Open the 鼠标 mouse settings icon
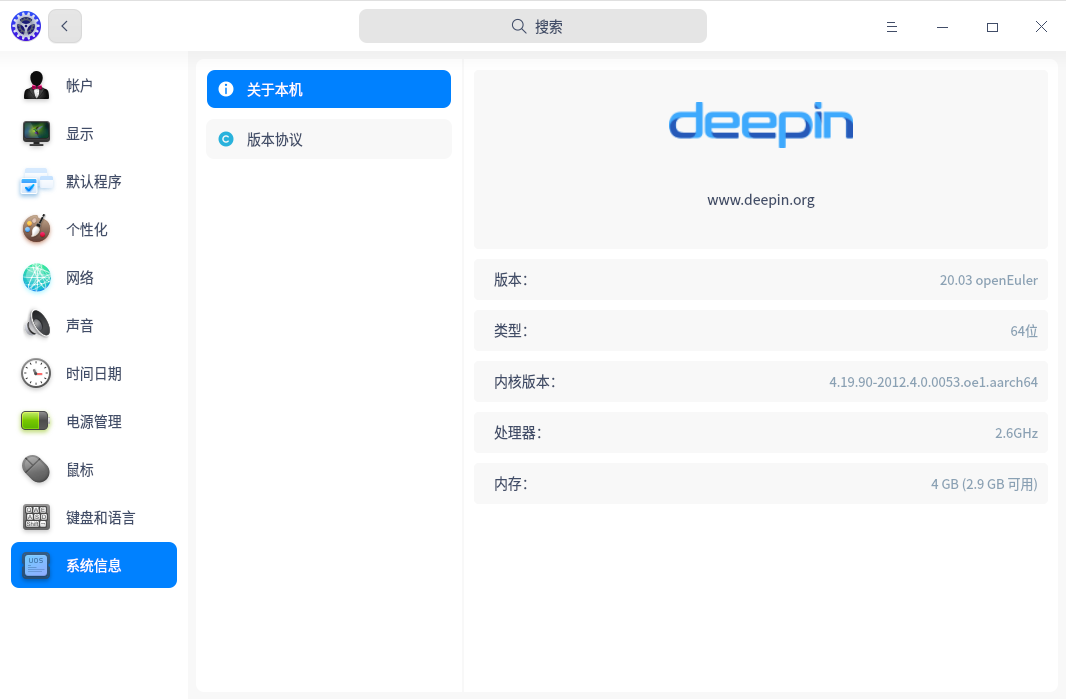 coord(37,470)
